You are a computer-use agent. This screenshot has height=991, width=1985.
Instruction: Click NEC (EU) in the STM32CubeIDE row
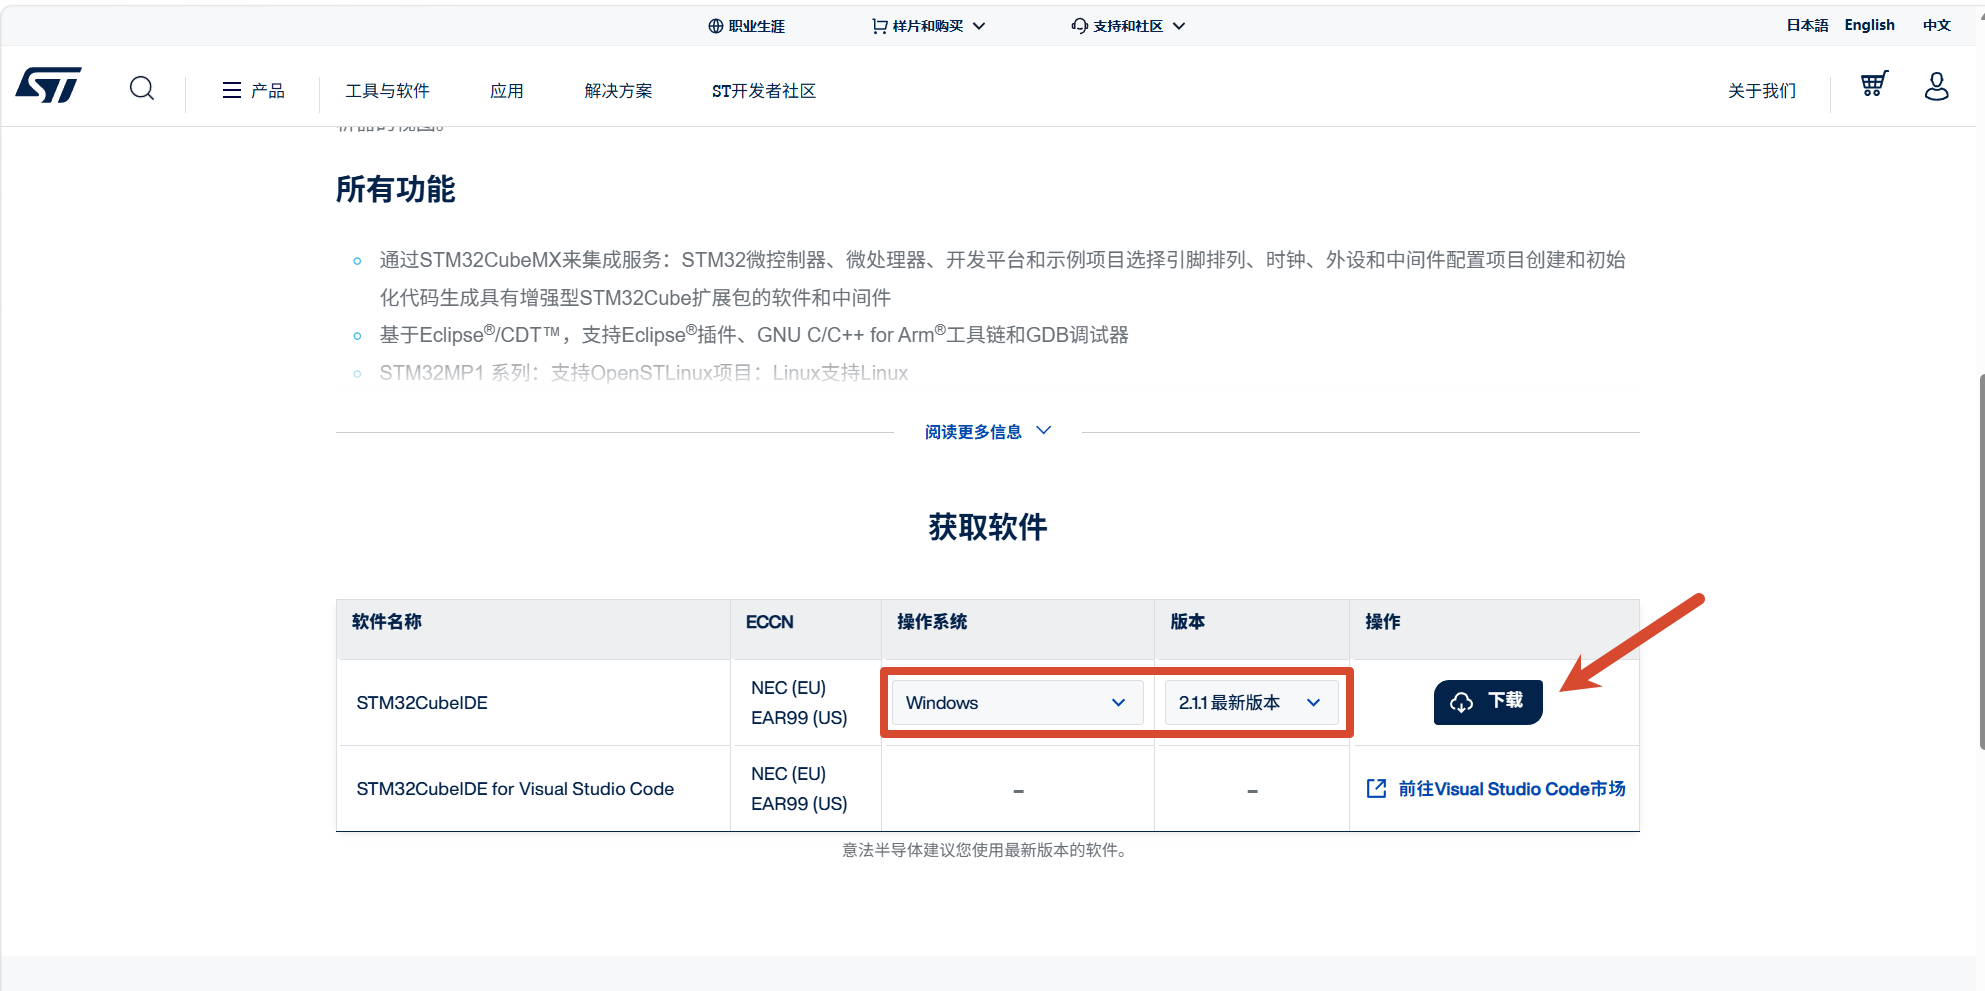(788, 687)
